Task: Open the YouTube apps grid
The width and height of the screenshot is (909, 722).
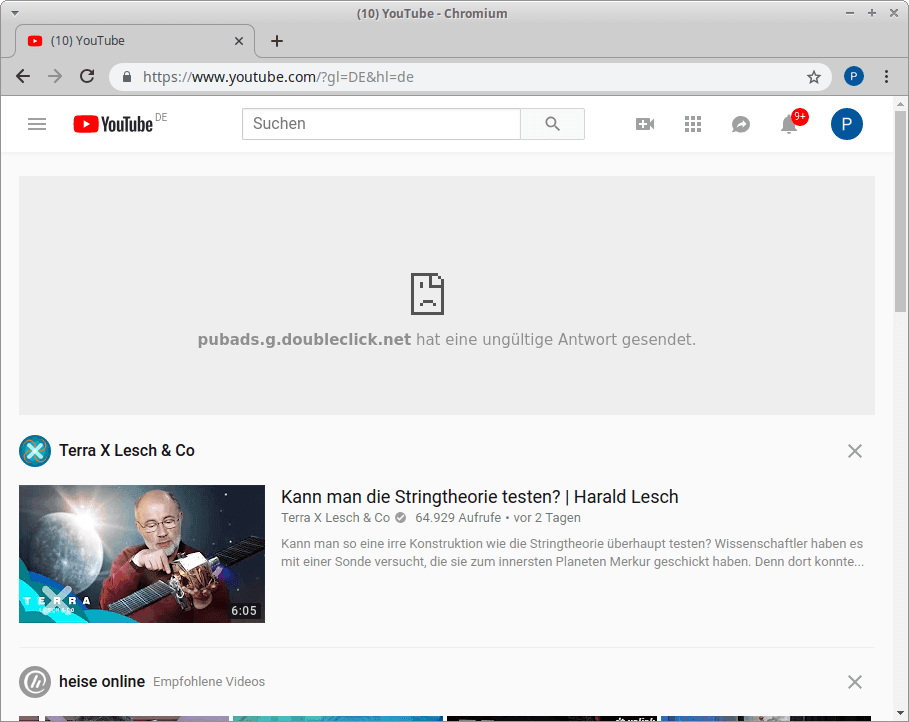Action: [693, 124]
